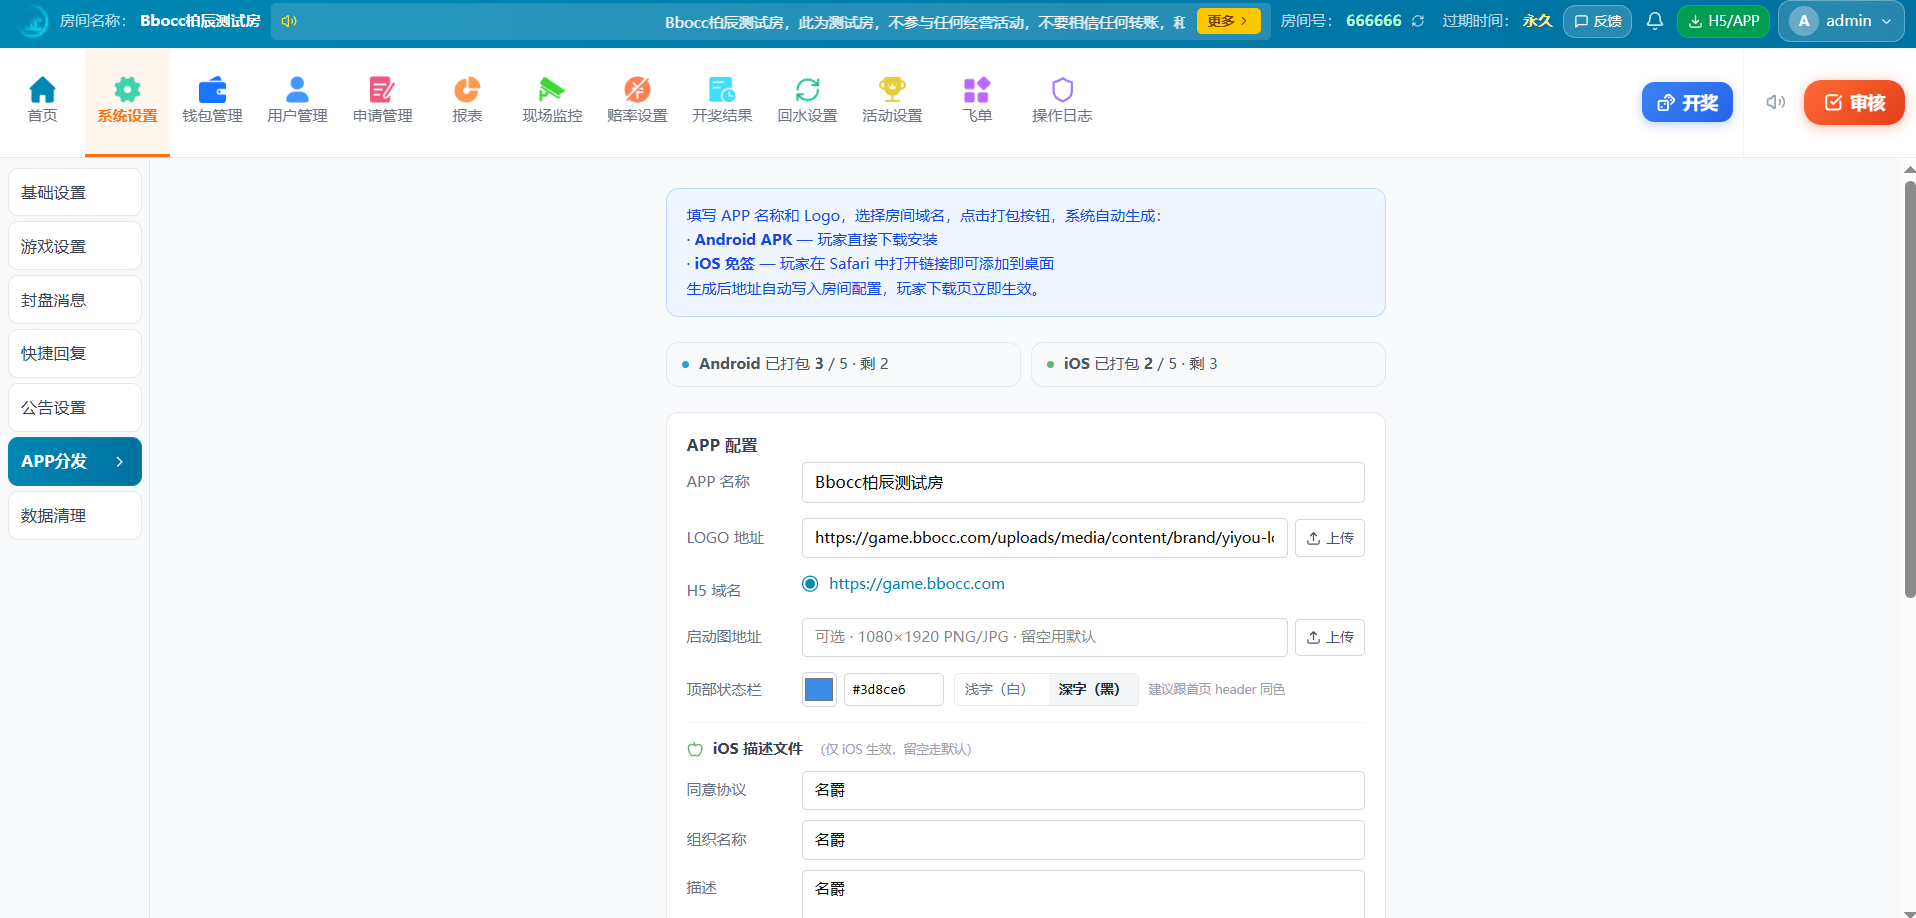Open 快捷回复 in the sidebar
The height and width of the screenshot is (918, 1916).
coord(75,354)
